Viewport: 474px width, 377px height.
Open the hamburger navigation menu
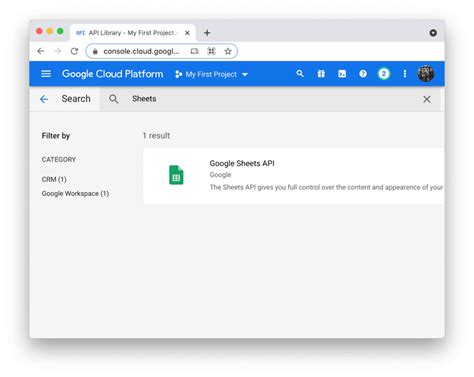point(46,74)
